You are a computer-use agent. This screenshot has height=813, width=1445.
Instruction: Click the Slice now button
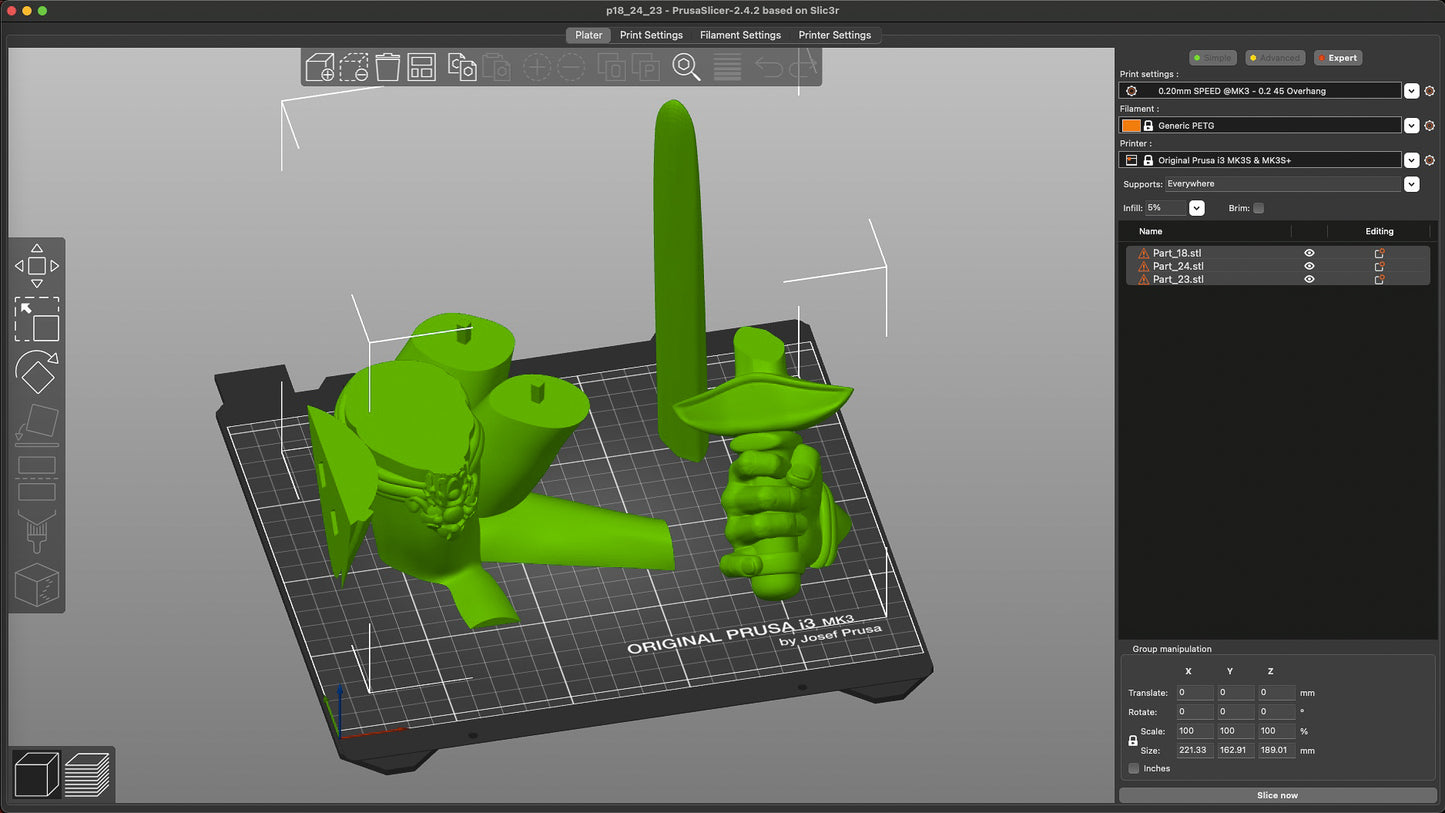1277,795
